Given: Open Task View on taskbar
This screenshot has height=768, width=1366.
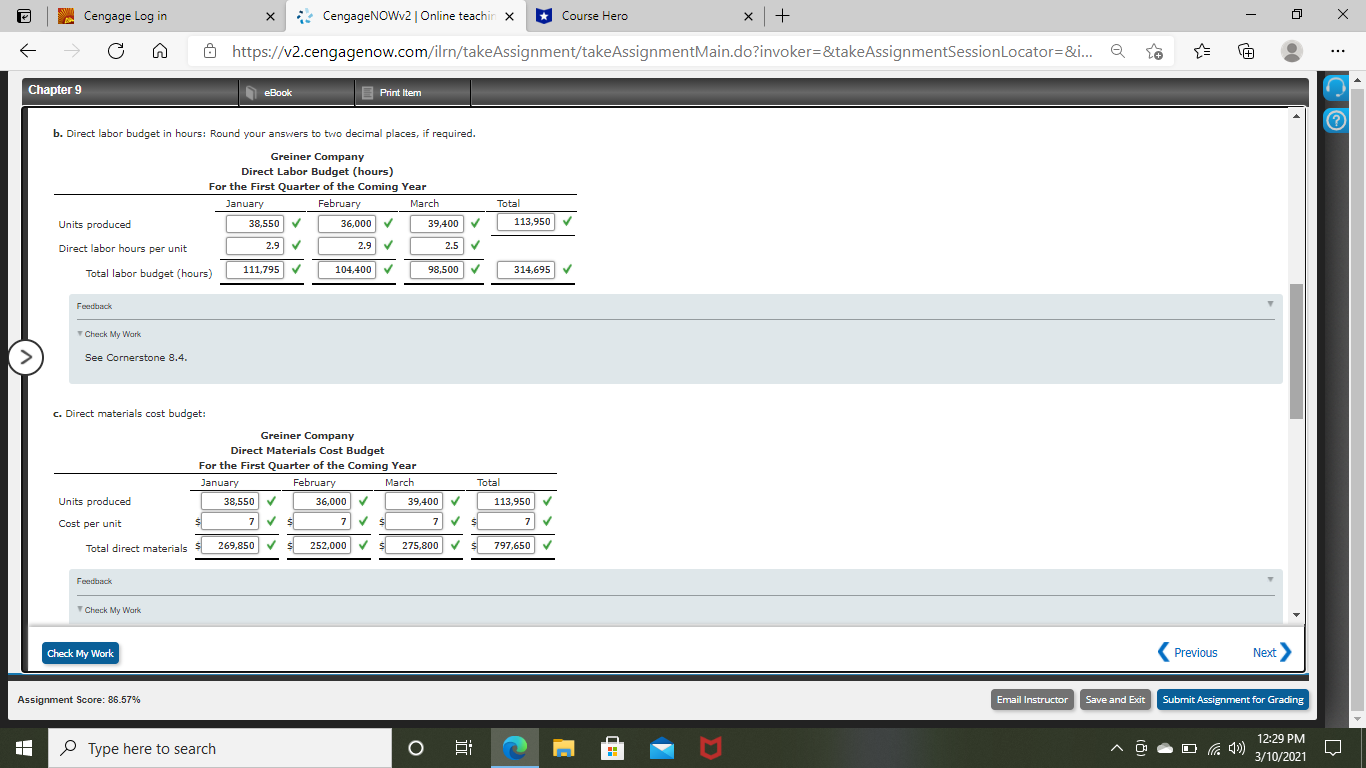Looking at the screenshot, I should [464, 748].
